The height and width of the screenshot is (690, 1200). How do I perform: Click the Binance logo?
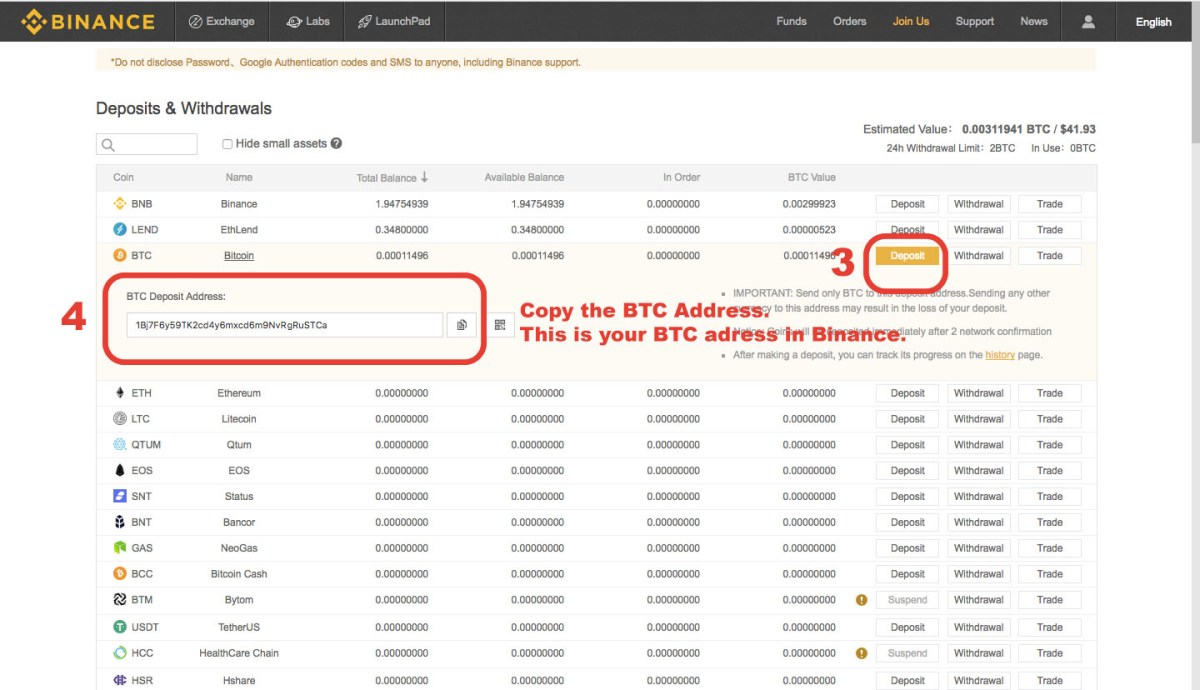[88, 21]
